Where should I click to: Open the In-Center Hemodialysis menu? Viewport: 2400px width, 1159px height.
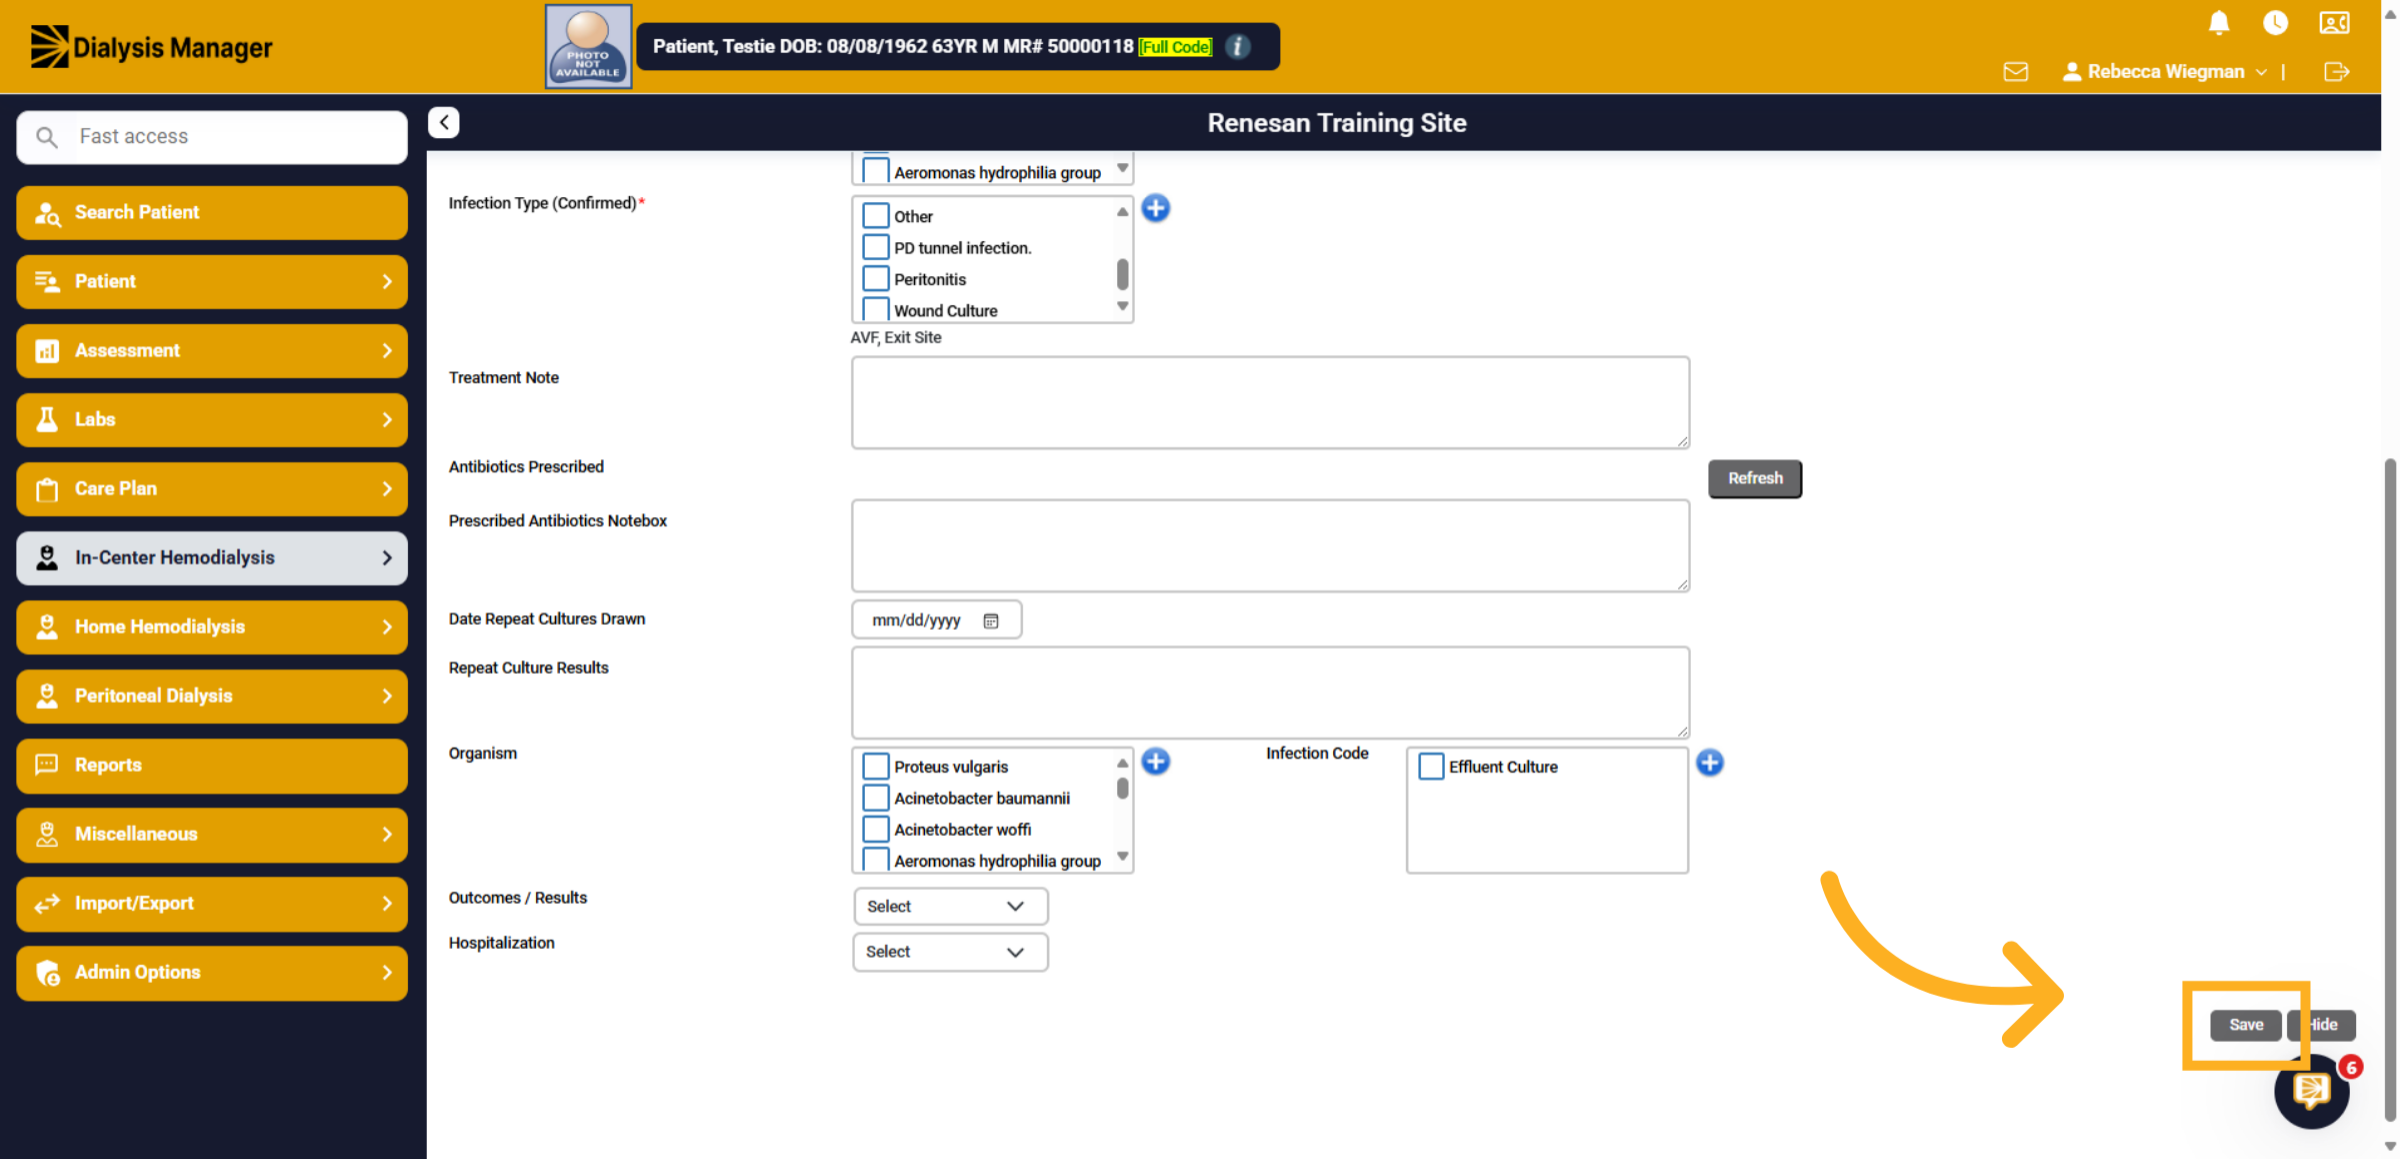(x=212, y=558)
